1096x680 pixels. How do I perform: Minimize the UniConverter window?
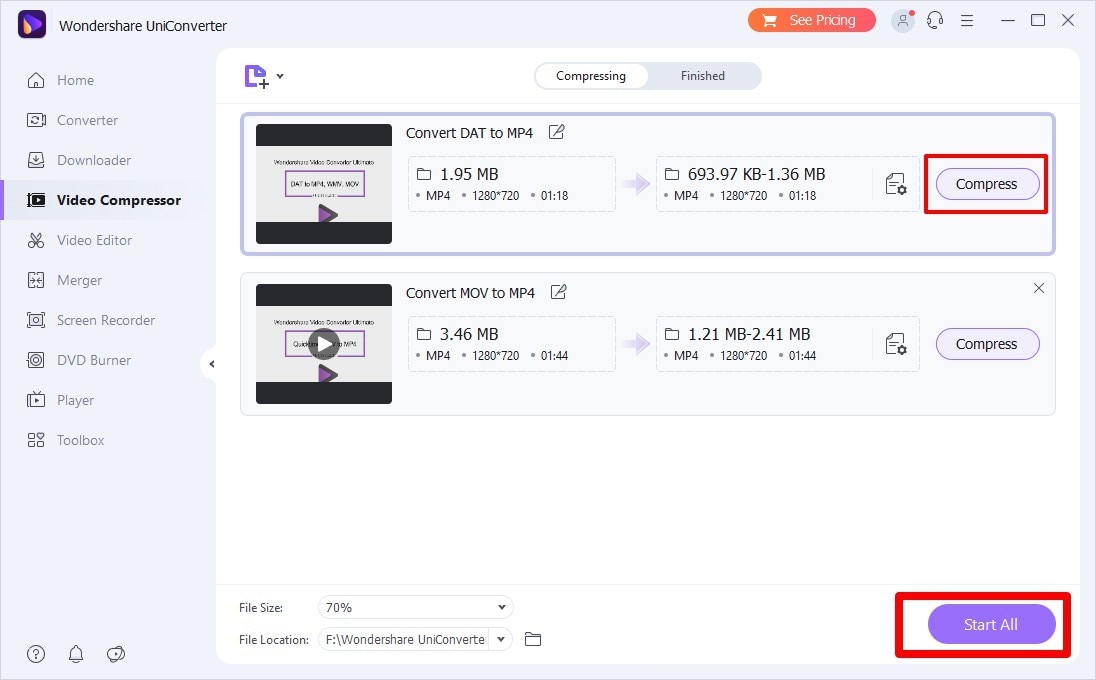click(1007, 20)
